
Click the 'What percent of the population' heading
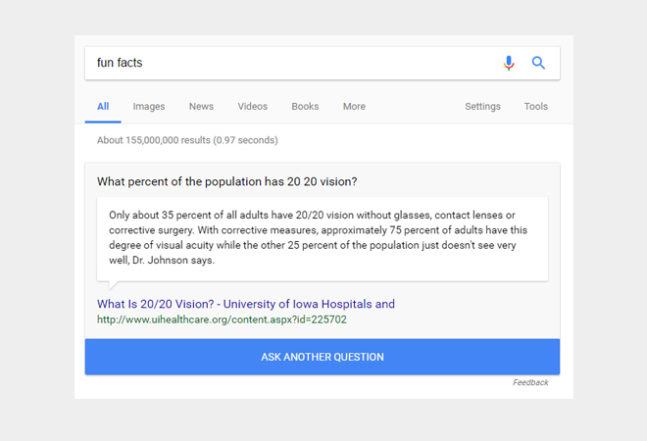point(227,182)
